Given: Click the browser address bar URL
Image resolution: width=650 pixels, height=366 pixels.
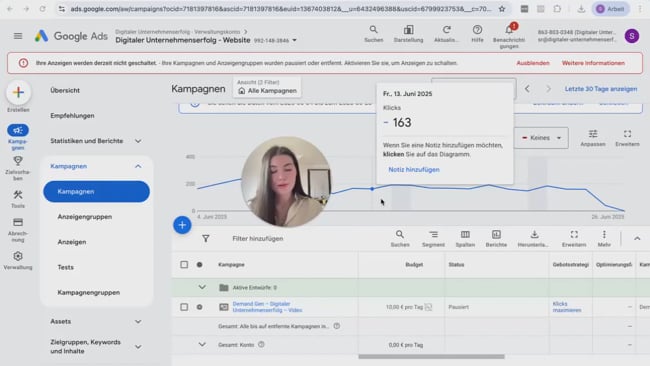Looking at the screenshot, I should click(281, 9).
